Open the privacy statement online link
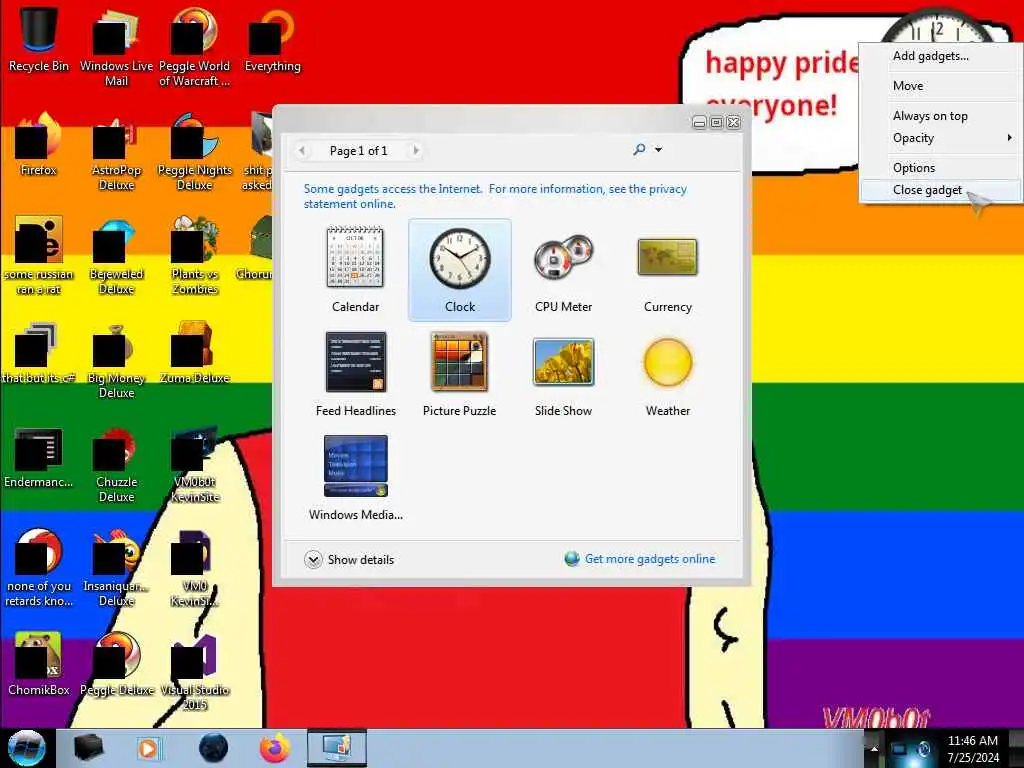 tap(495, 196)
